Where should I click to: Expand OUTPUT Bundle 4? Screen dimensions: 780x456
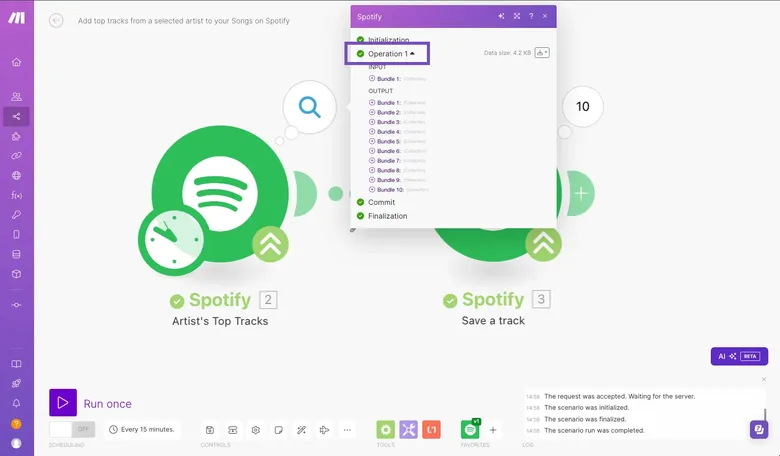tap(372, 132)
